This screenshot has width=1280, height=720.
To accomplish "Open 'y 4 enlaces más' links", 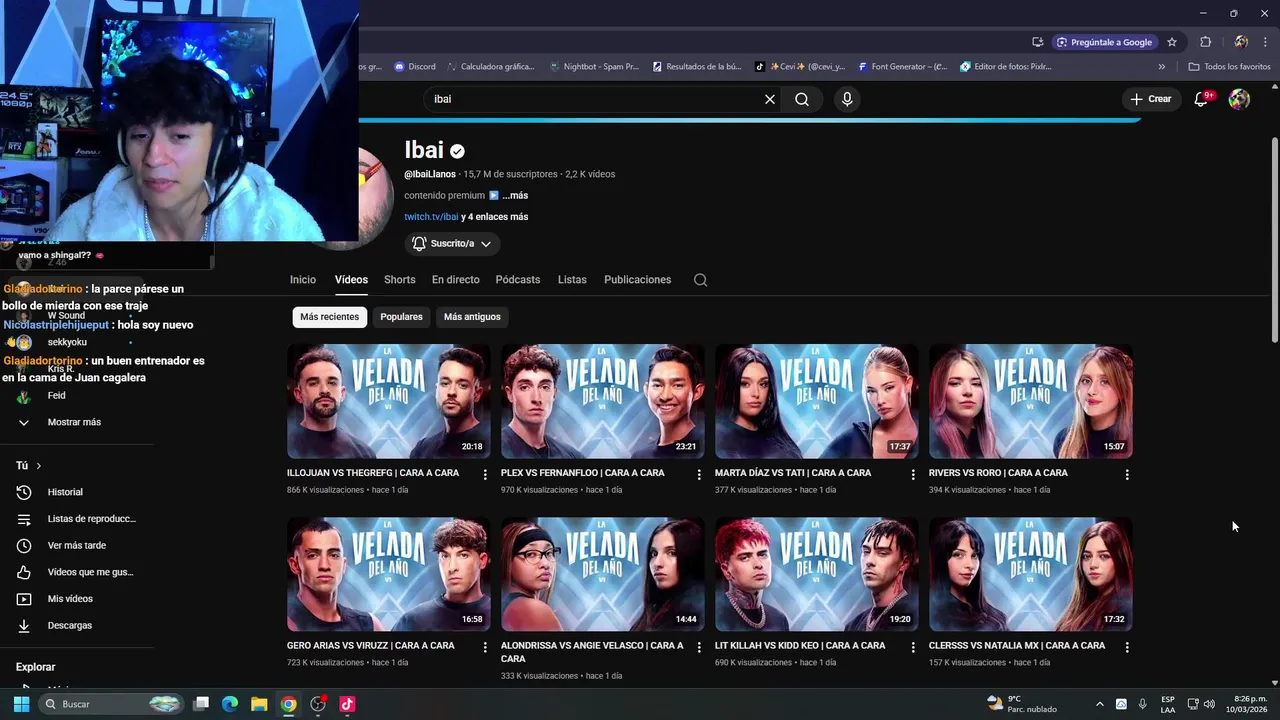I will point(495,217).
